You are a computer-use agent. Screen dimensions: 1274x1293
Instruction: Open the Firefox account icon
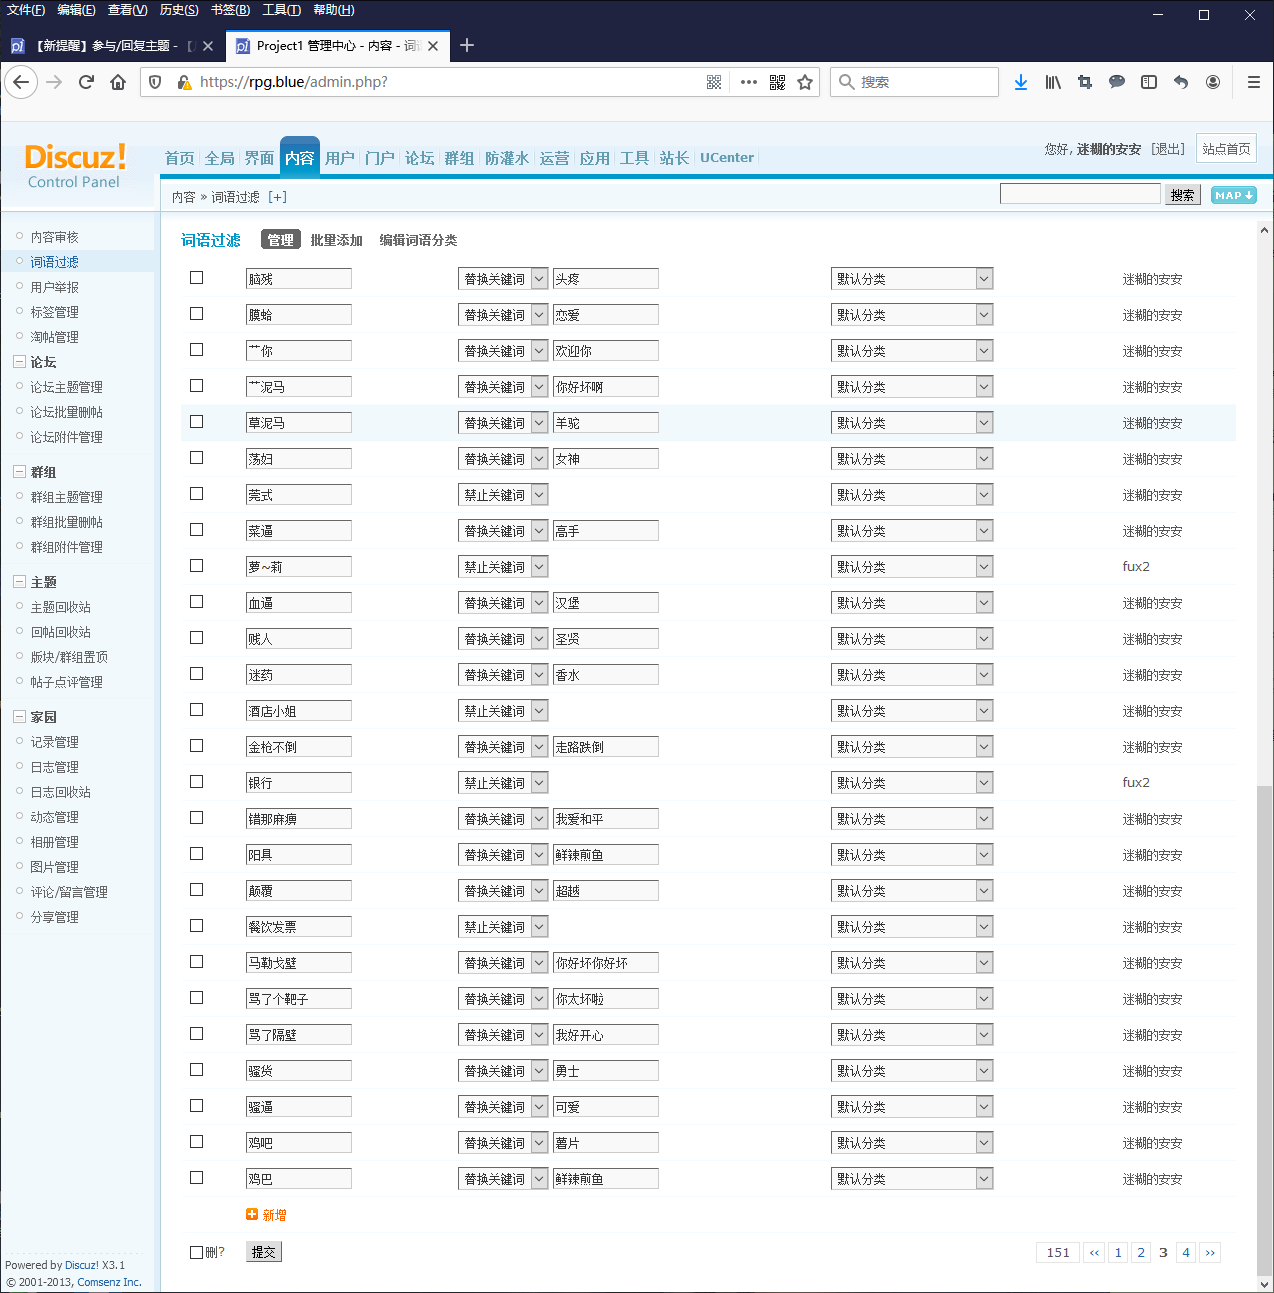pyautogui.click(x=1213, y=82)
